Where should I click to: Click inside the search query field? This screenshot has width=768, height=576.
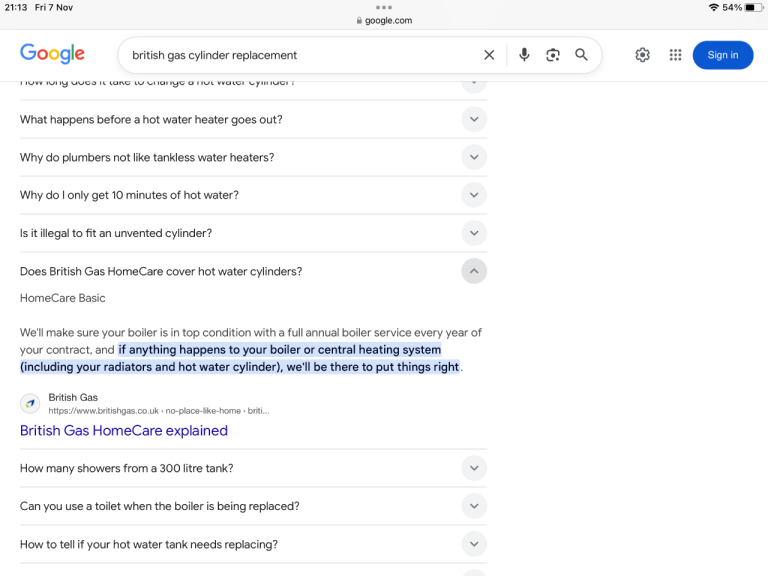click(300, 55)
